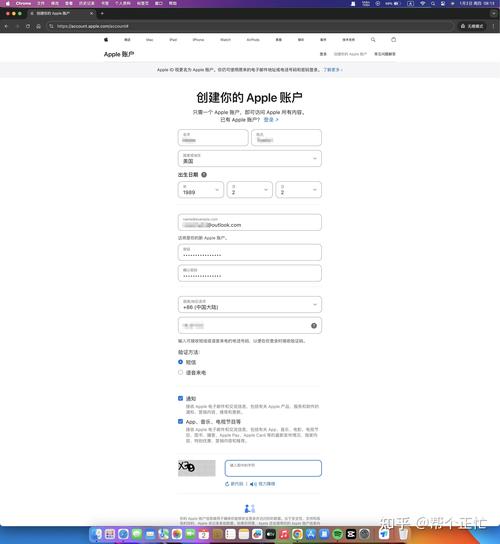Open the shopping bag icon
This screenshot has width=500, height=544.
pyautogui.click(x=393, y=40)
